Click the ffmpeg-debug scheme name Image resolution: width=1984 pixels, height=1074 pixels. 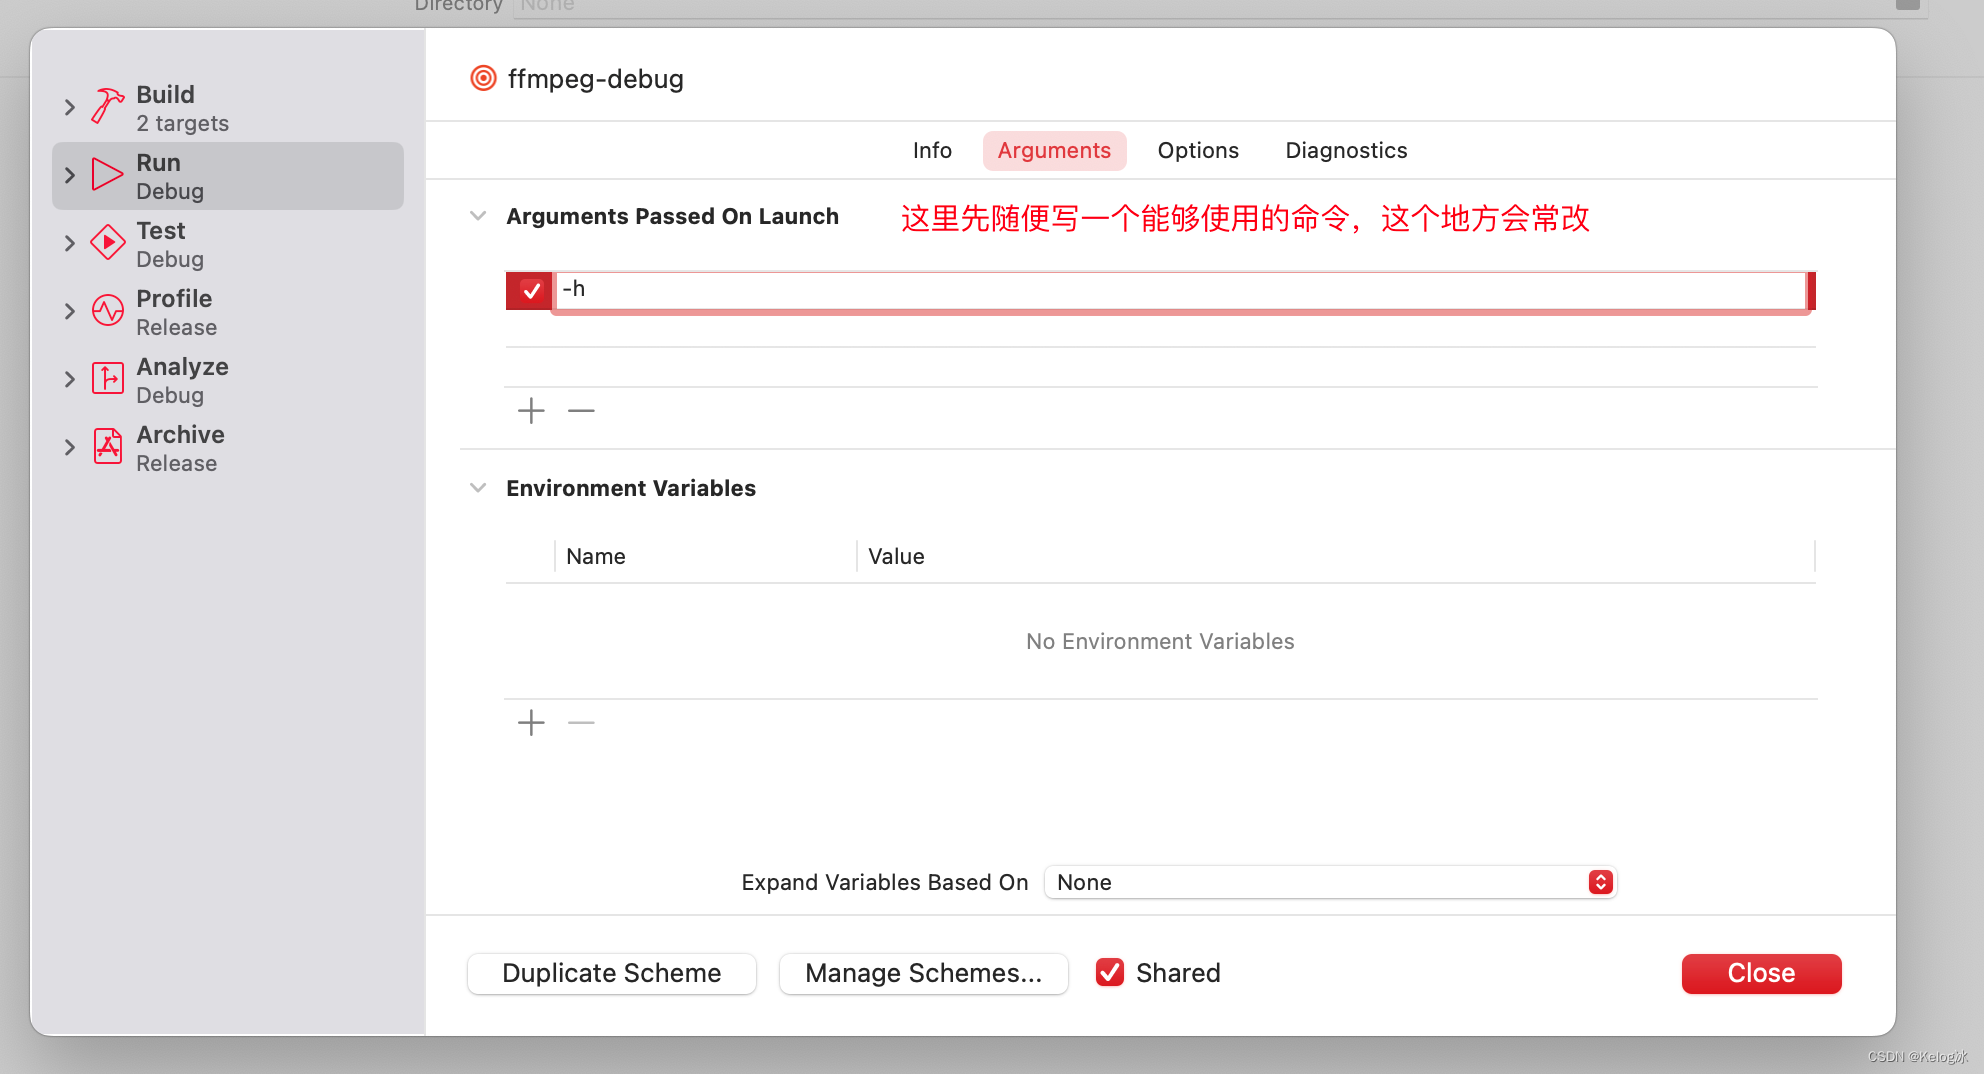click(x=596, y=79)
